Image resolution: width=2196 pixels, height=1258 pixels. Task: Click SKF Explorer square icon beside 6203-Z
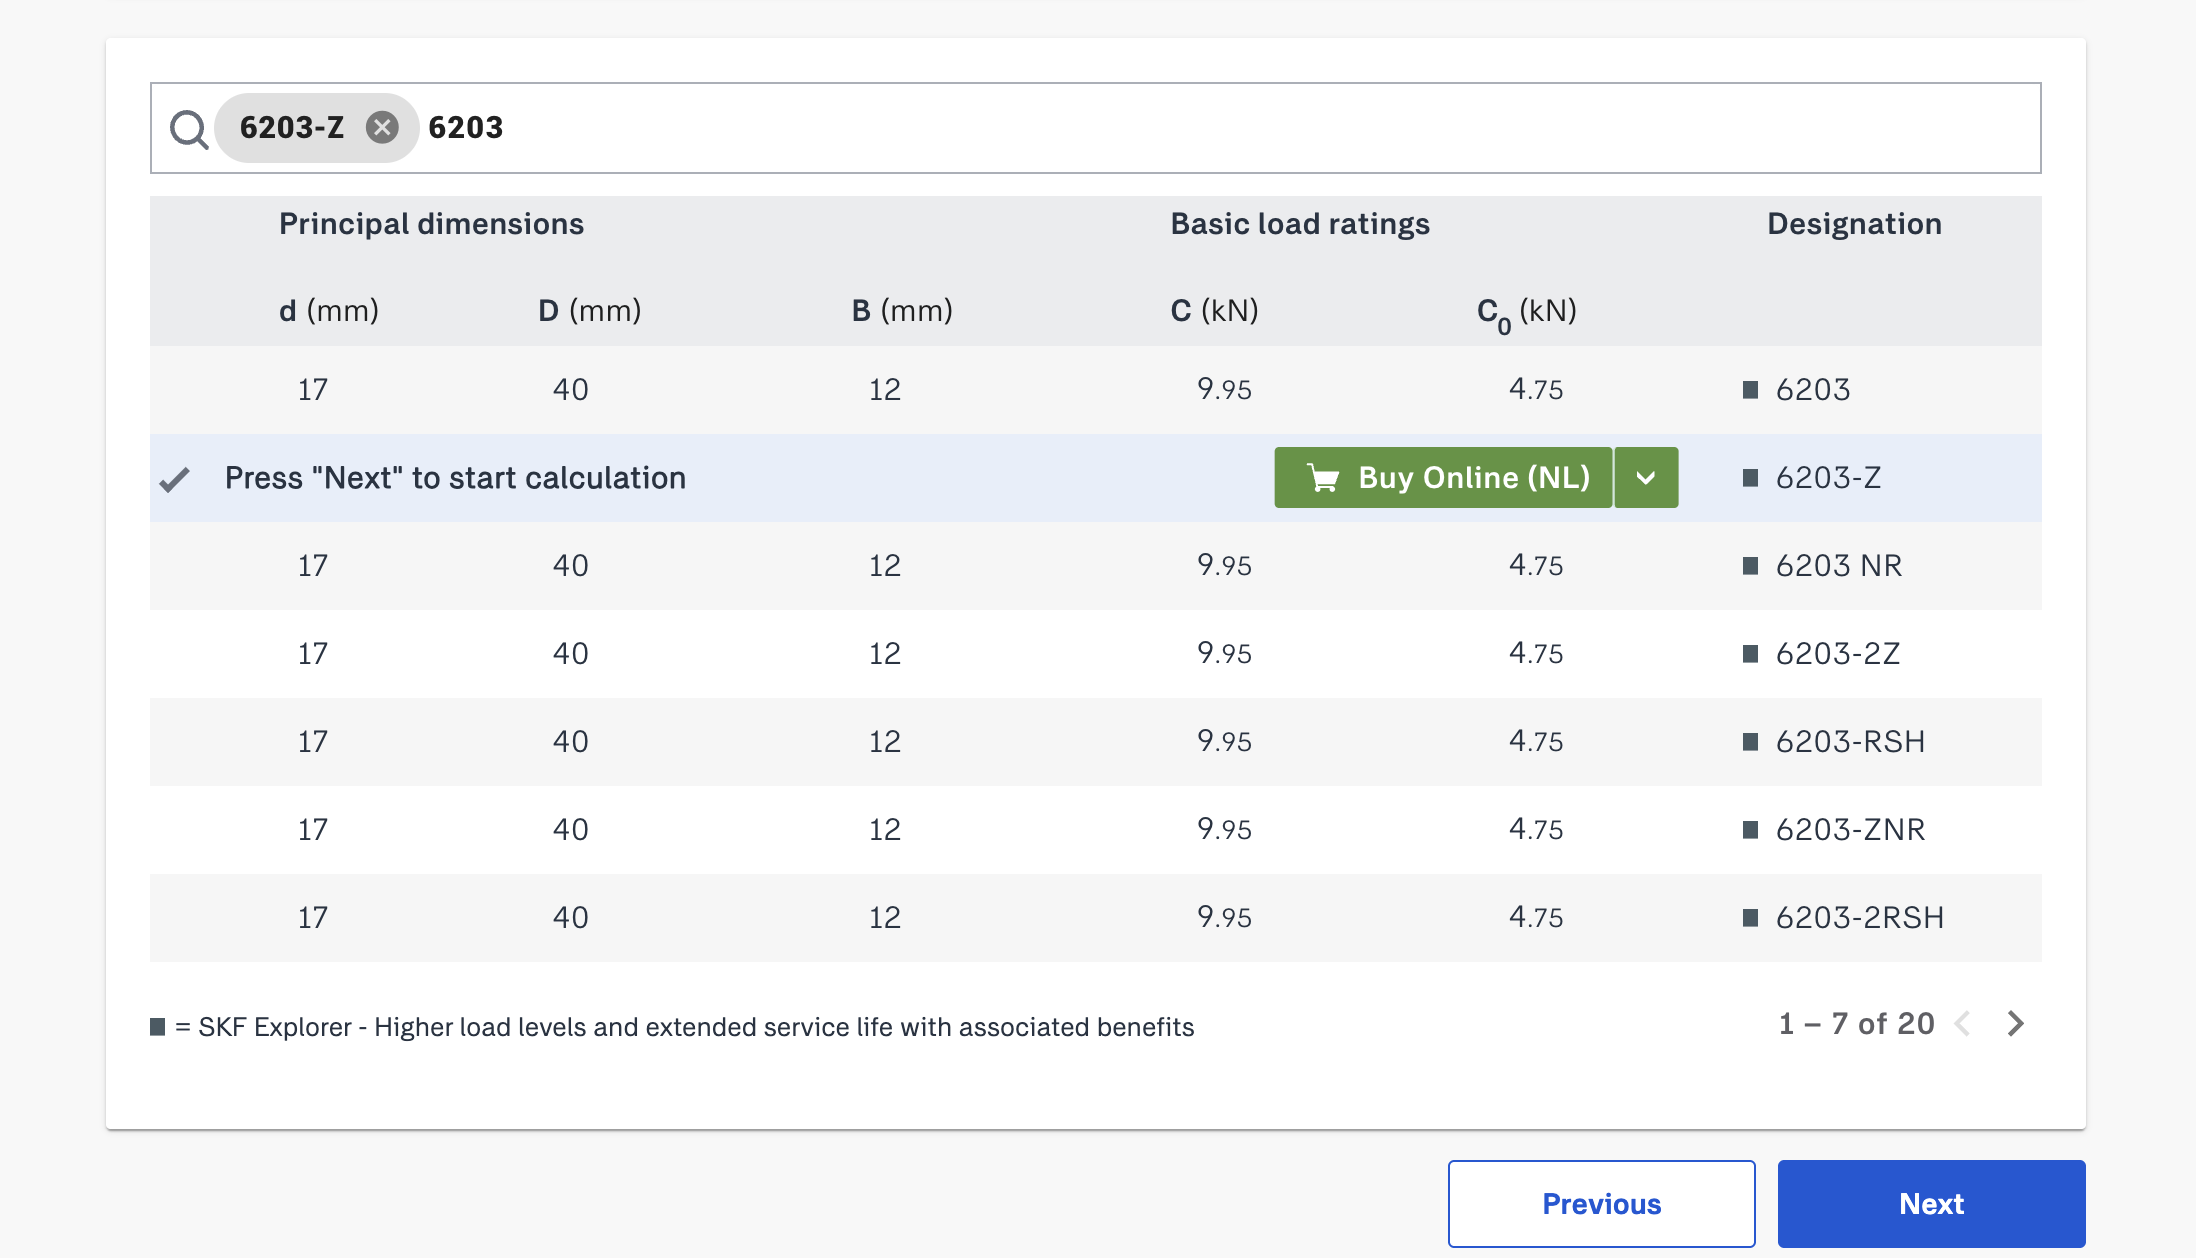coord(1750,478)
